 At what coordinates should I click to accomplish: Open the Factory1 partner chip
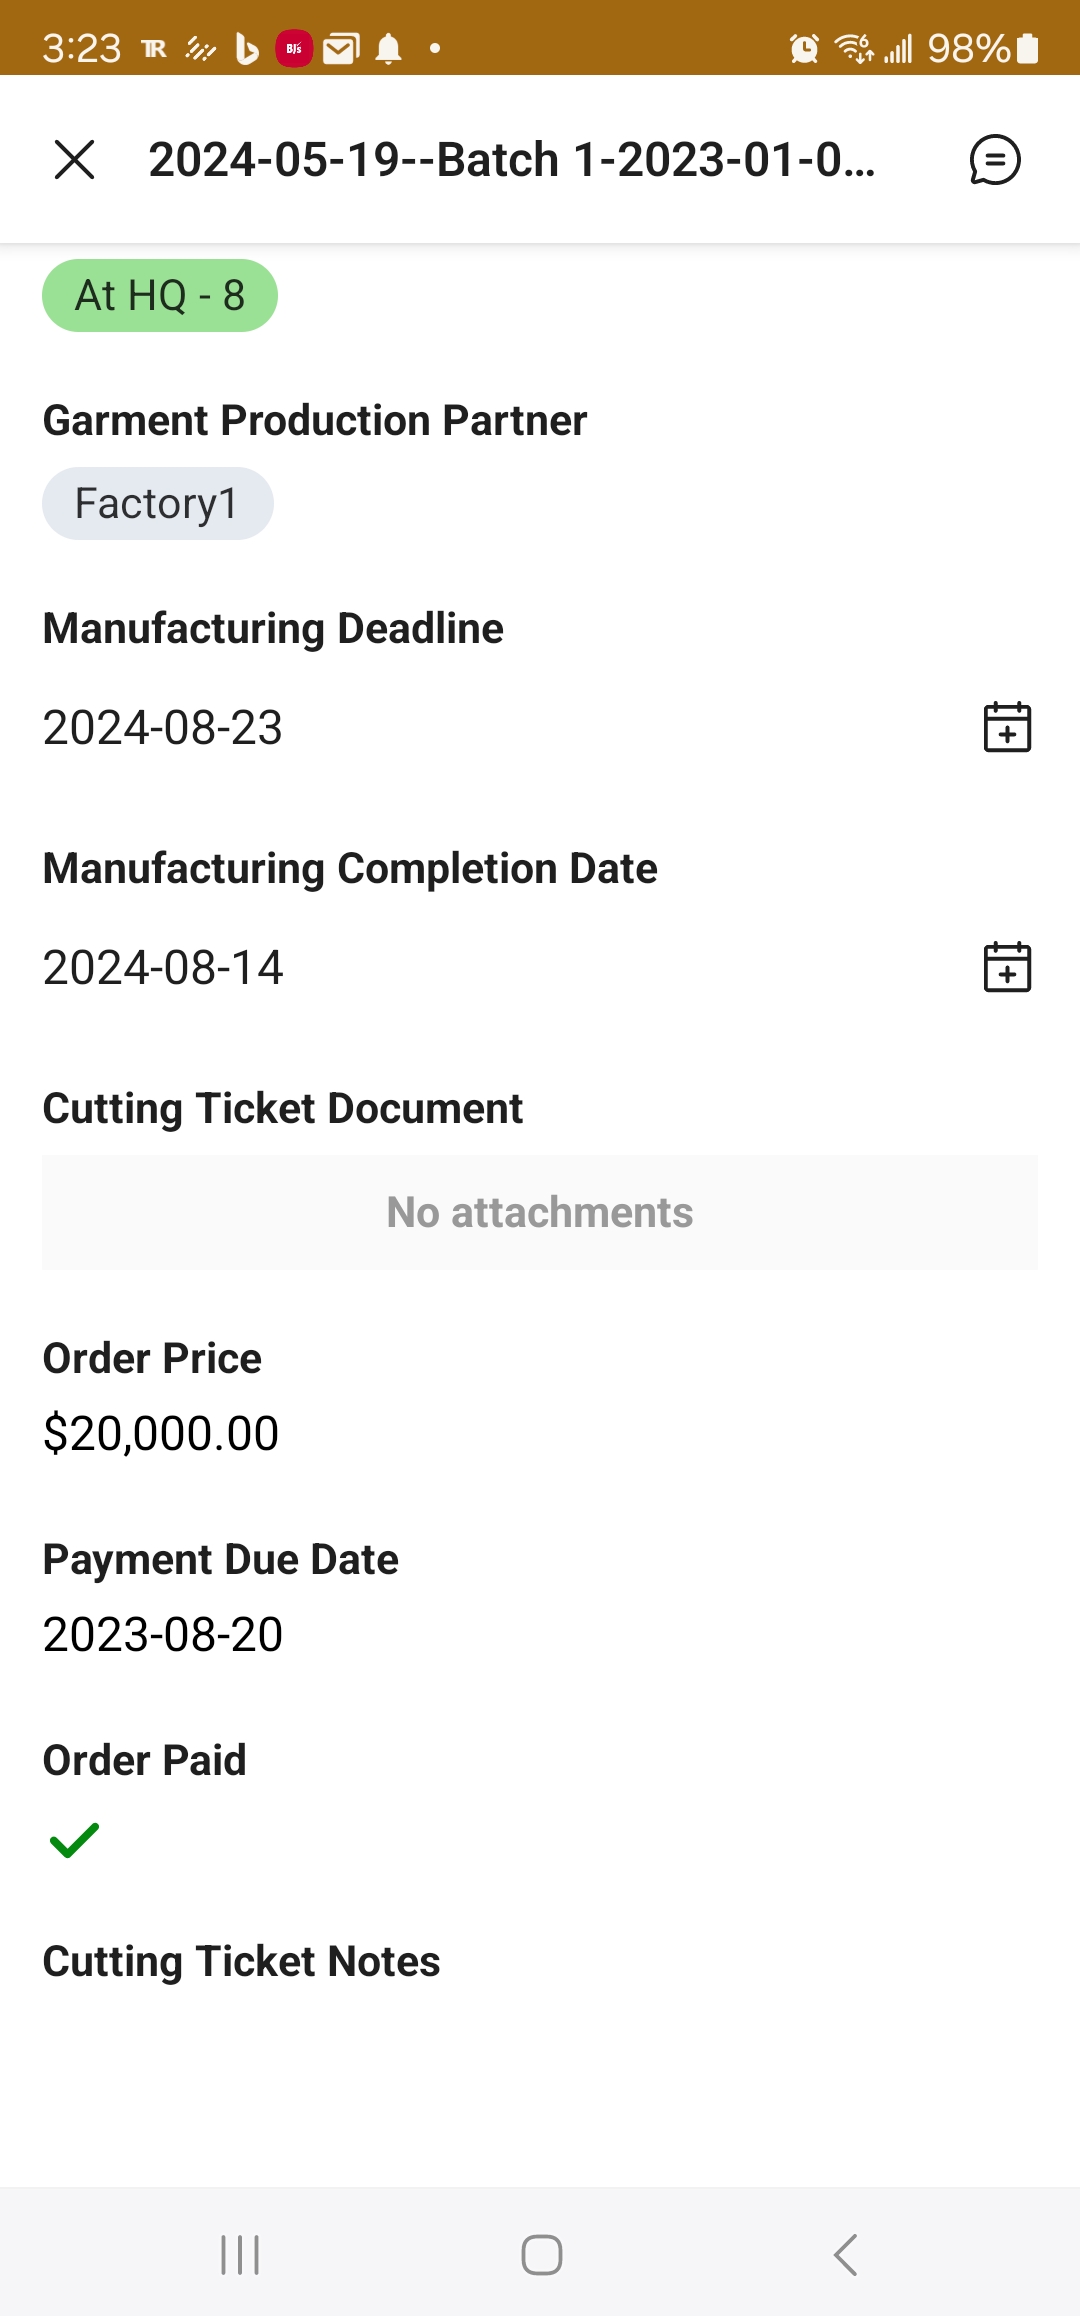(157, 504)
